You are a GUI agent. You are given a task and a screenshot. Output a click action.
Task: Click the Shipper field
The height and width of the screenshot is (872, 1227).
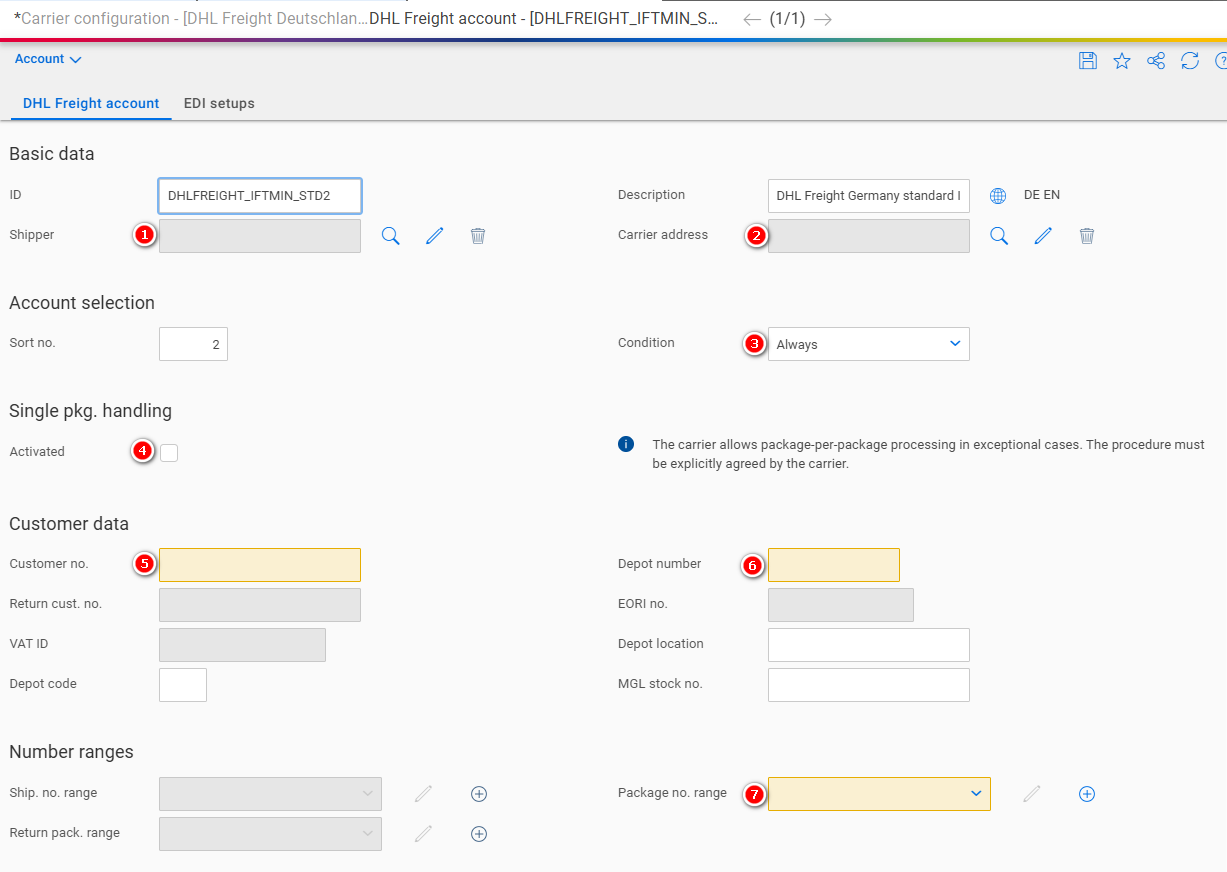(260, 236)
